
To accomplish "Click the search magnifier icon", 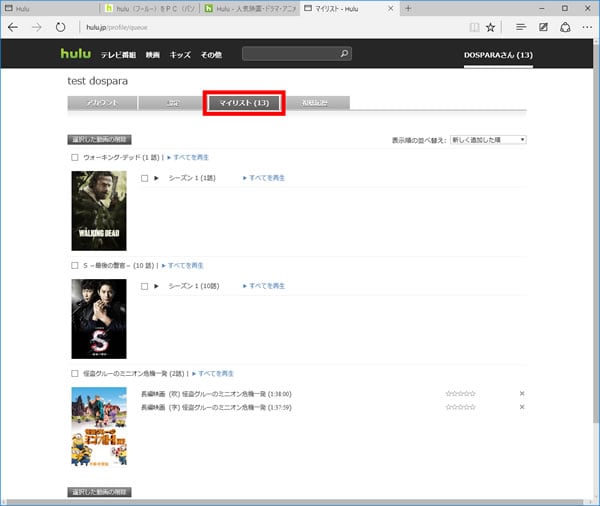I will click(x=344, y=54).
